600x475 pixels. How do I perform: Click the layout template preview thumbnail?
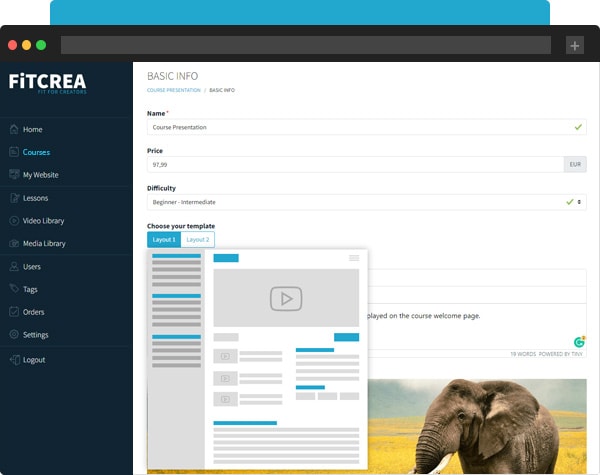258,359
